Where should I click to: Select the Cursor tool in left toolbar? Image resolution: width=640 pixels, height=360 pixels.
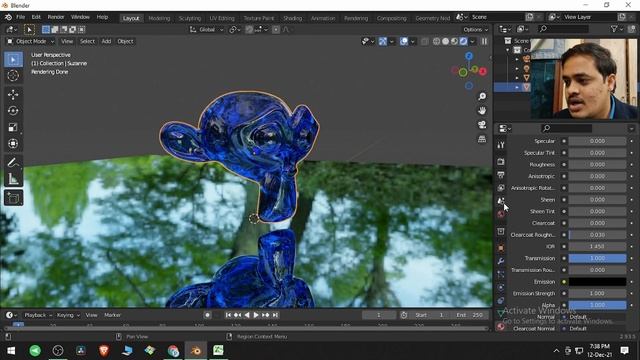coord(13,76)
